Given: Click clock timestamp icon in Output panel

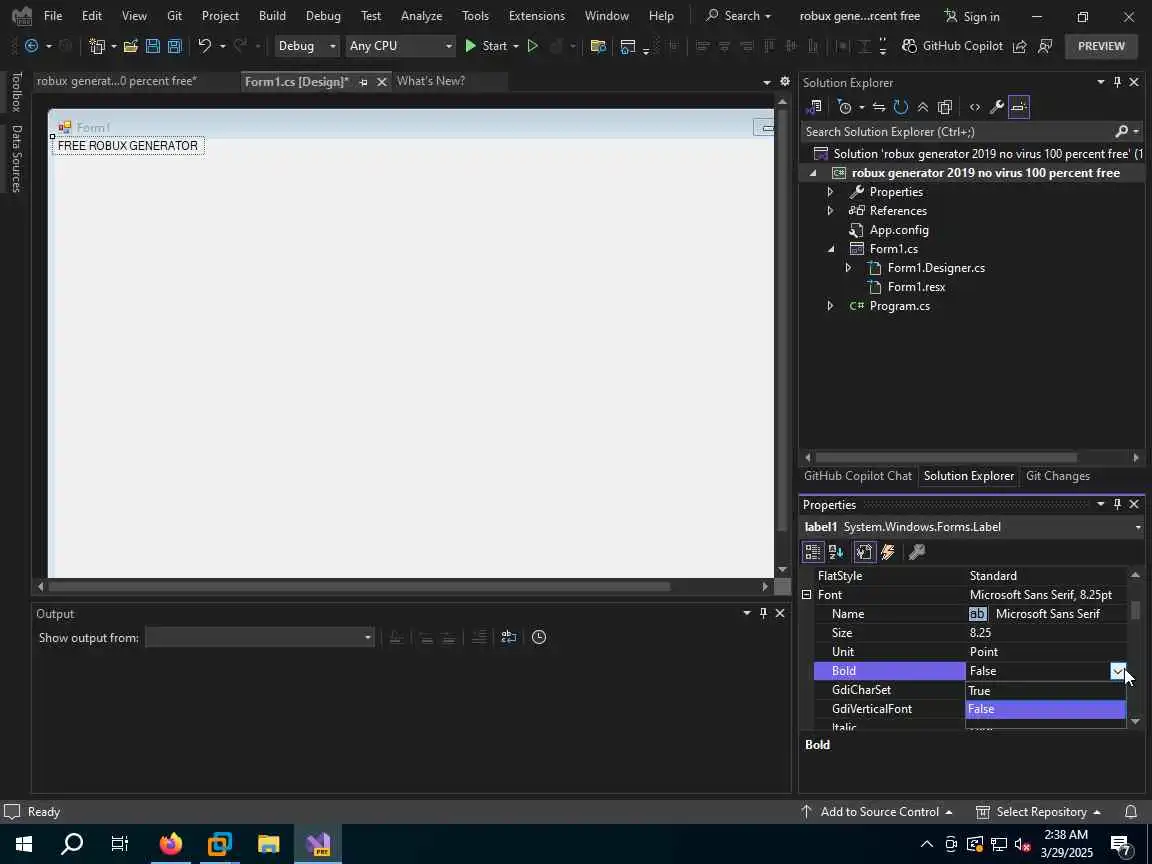Looking at the screenshot, I should click(x=539, y=637).
